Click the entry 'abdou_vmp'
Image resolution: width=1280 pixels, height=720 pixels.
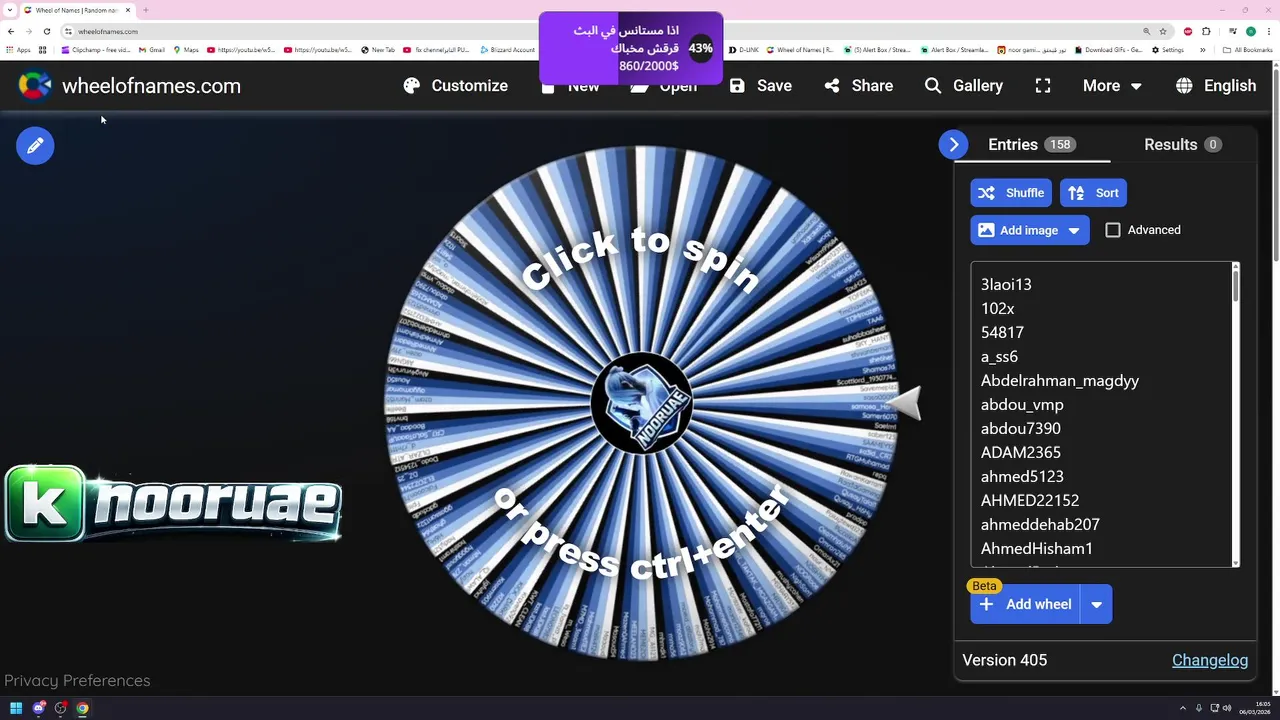point(1022,405)
